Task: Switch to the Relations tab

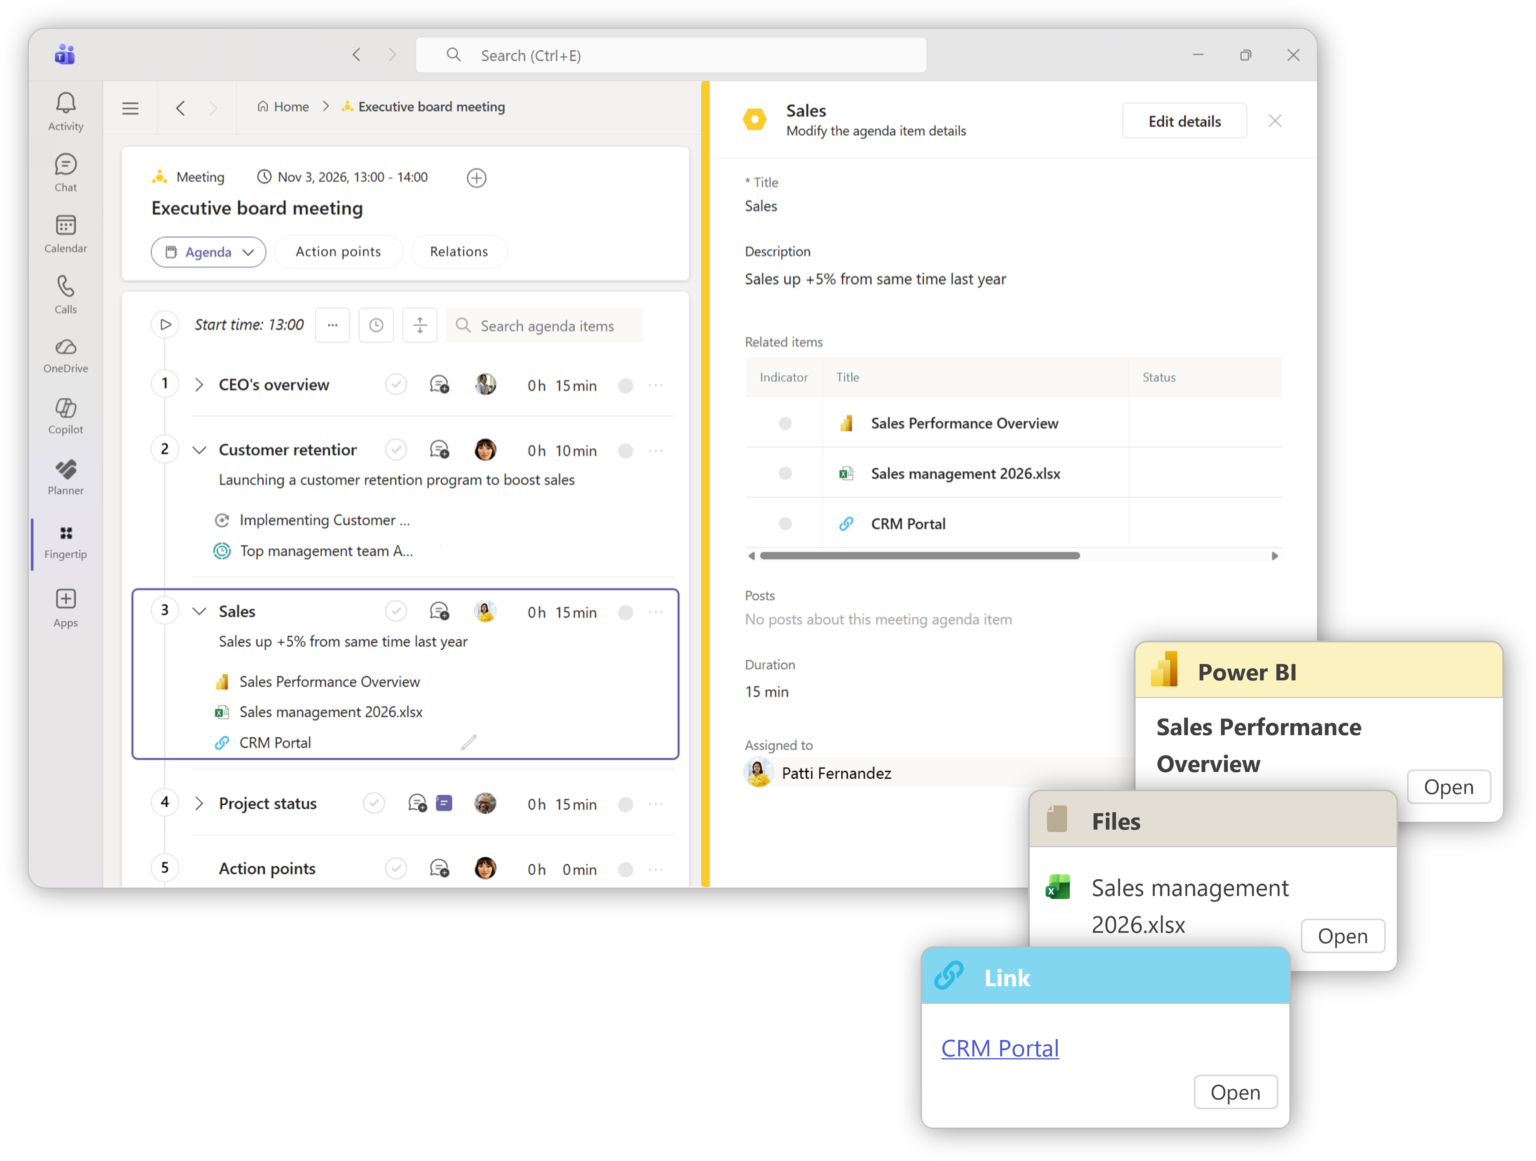Action: [x=459, y=252]
